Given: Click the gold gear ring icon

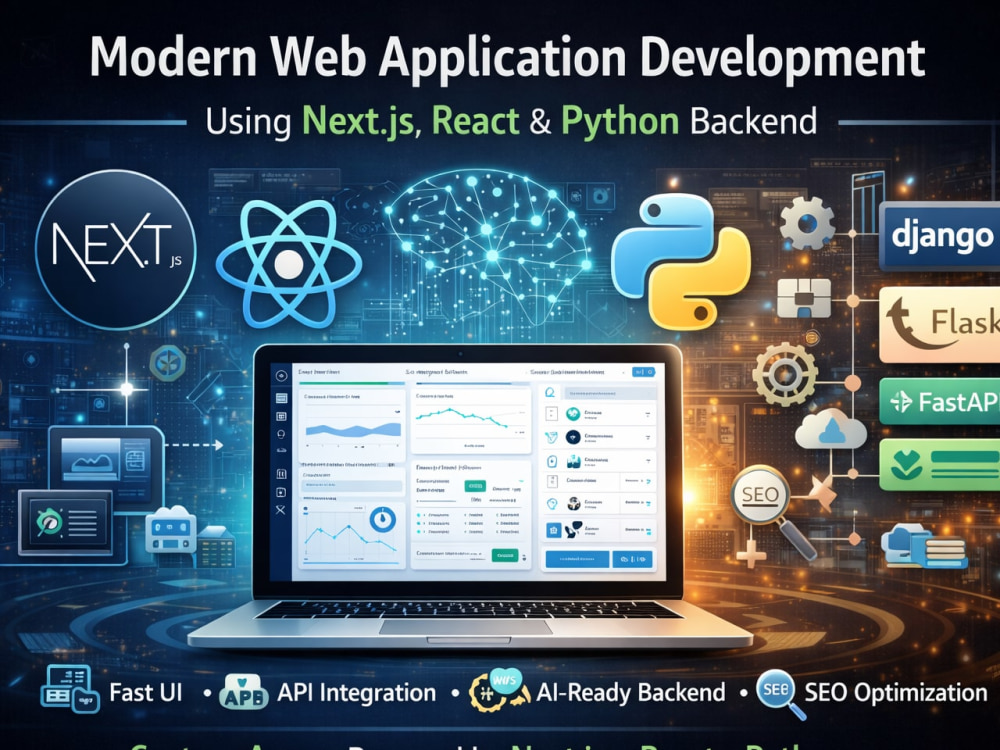Looking at the screenshot, I should [784, 374].
